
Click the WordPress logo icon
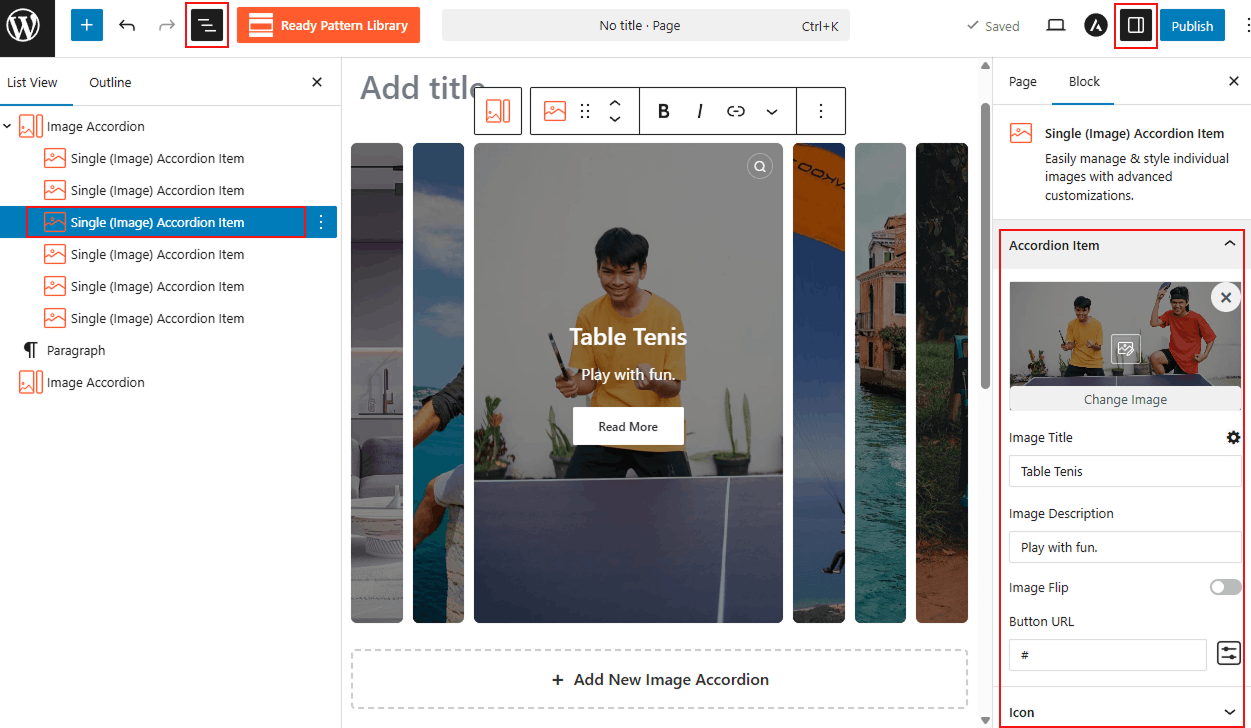coord(22,26)
